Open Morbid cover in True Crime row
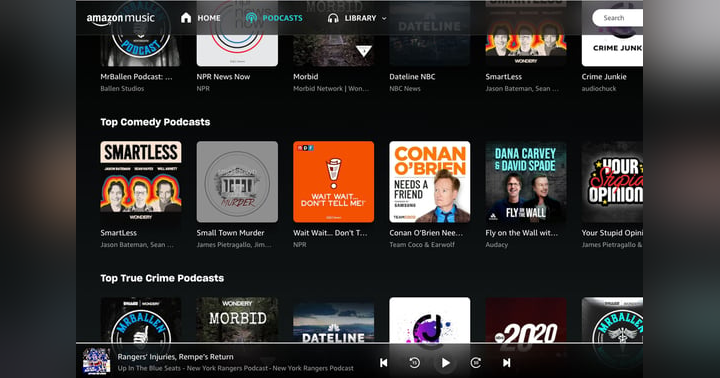This screenshot has height=378, width=720. click(x=237, y=320)
